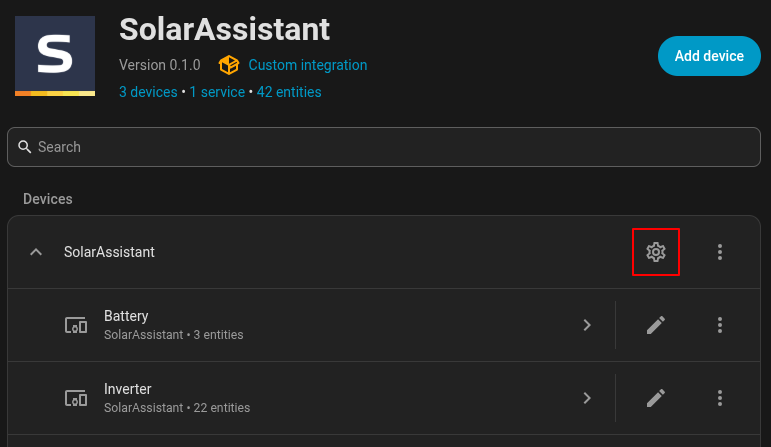This screenshot has width=771, height=447.
Task: Open the SolarAssistant entry three-dot menu
Action: point(720,252)
